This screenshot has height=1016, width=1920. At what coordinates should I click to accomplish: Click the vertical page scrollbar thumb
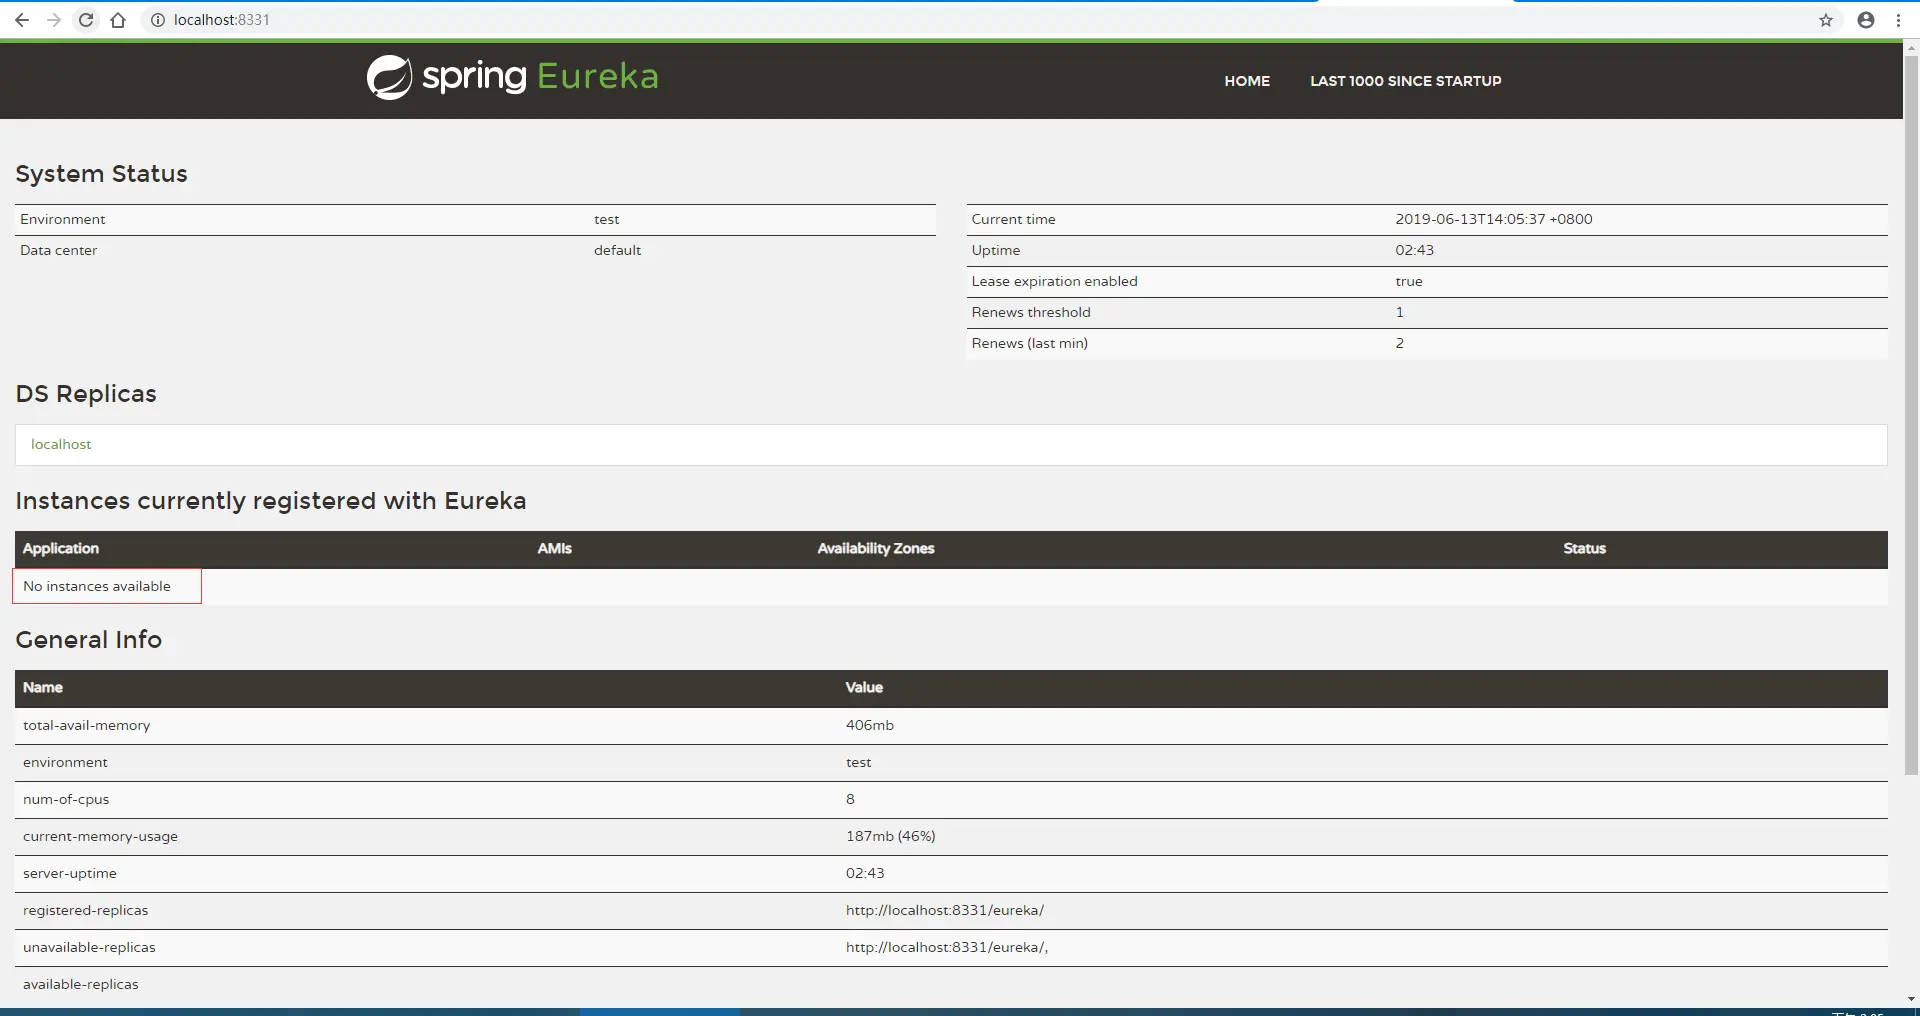(x=1911, y=415)
